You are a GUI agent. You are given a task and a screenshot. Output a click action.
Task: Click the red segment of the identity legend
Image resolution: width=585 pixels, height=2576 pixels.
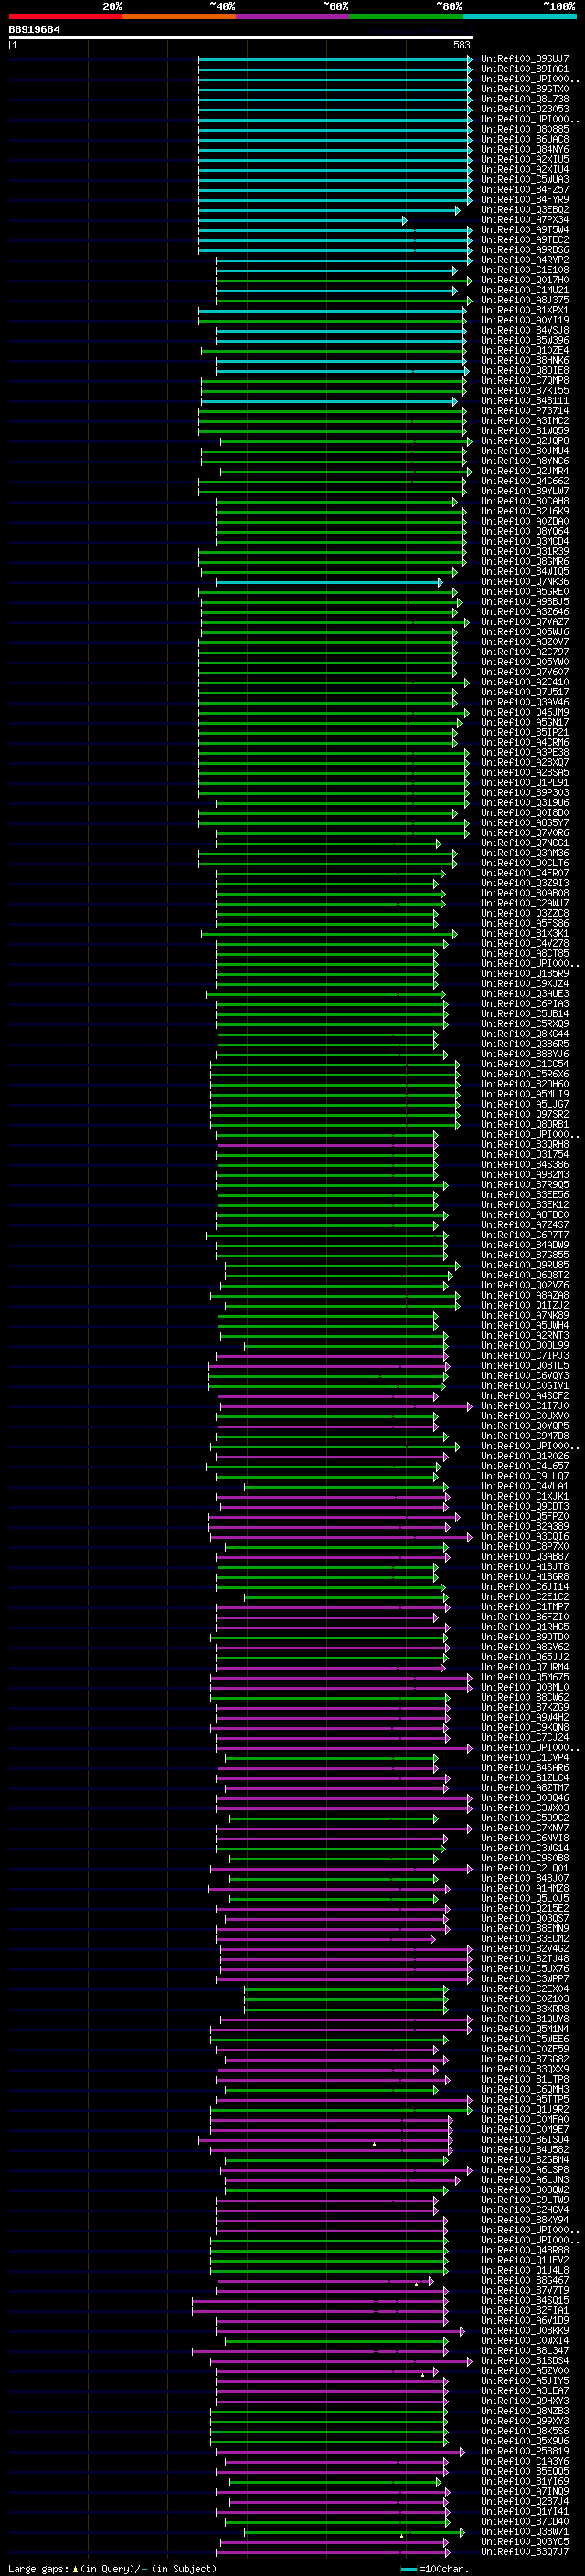(x=65, y=16)
